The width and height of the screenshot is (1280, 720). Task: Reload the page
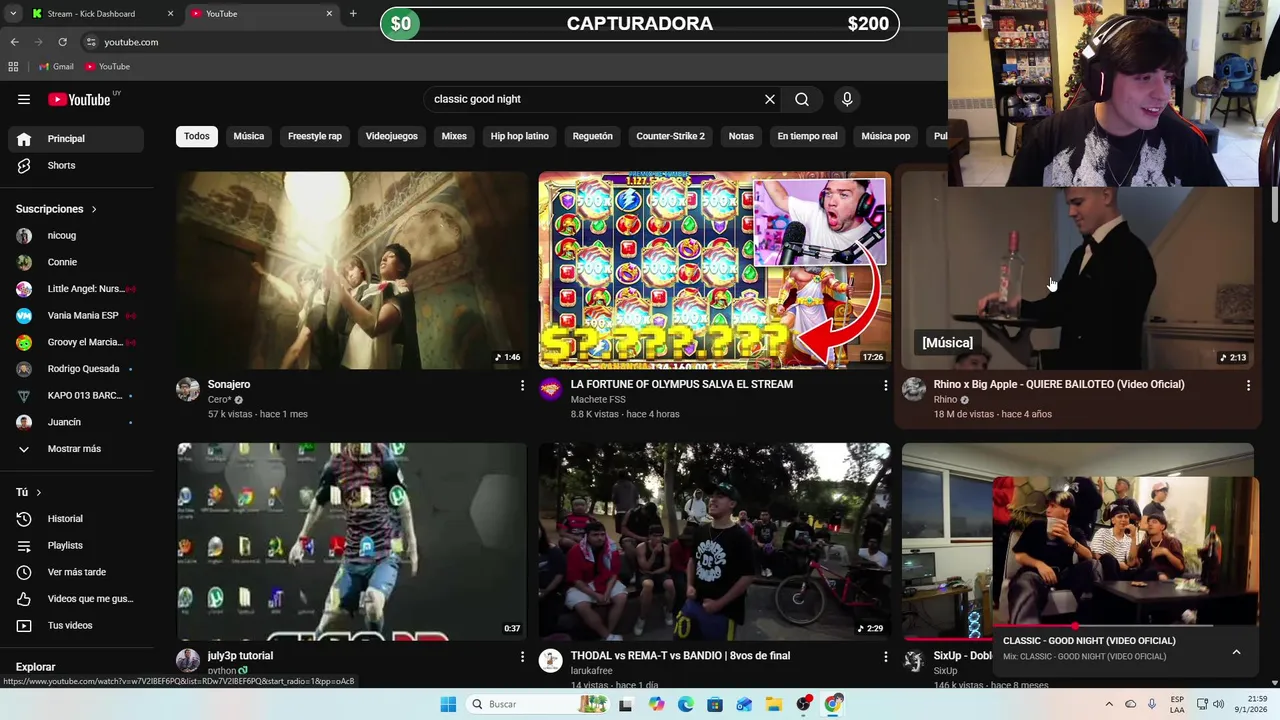[62, 42]
